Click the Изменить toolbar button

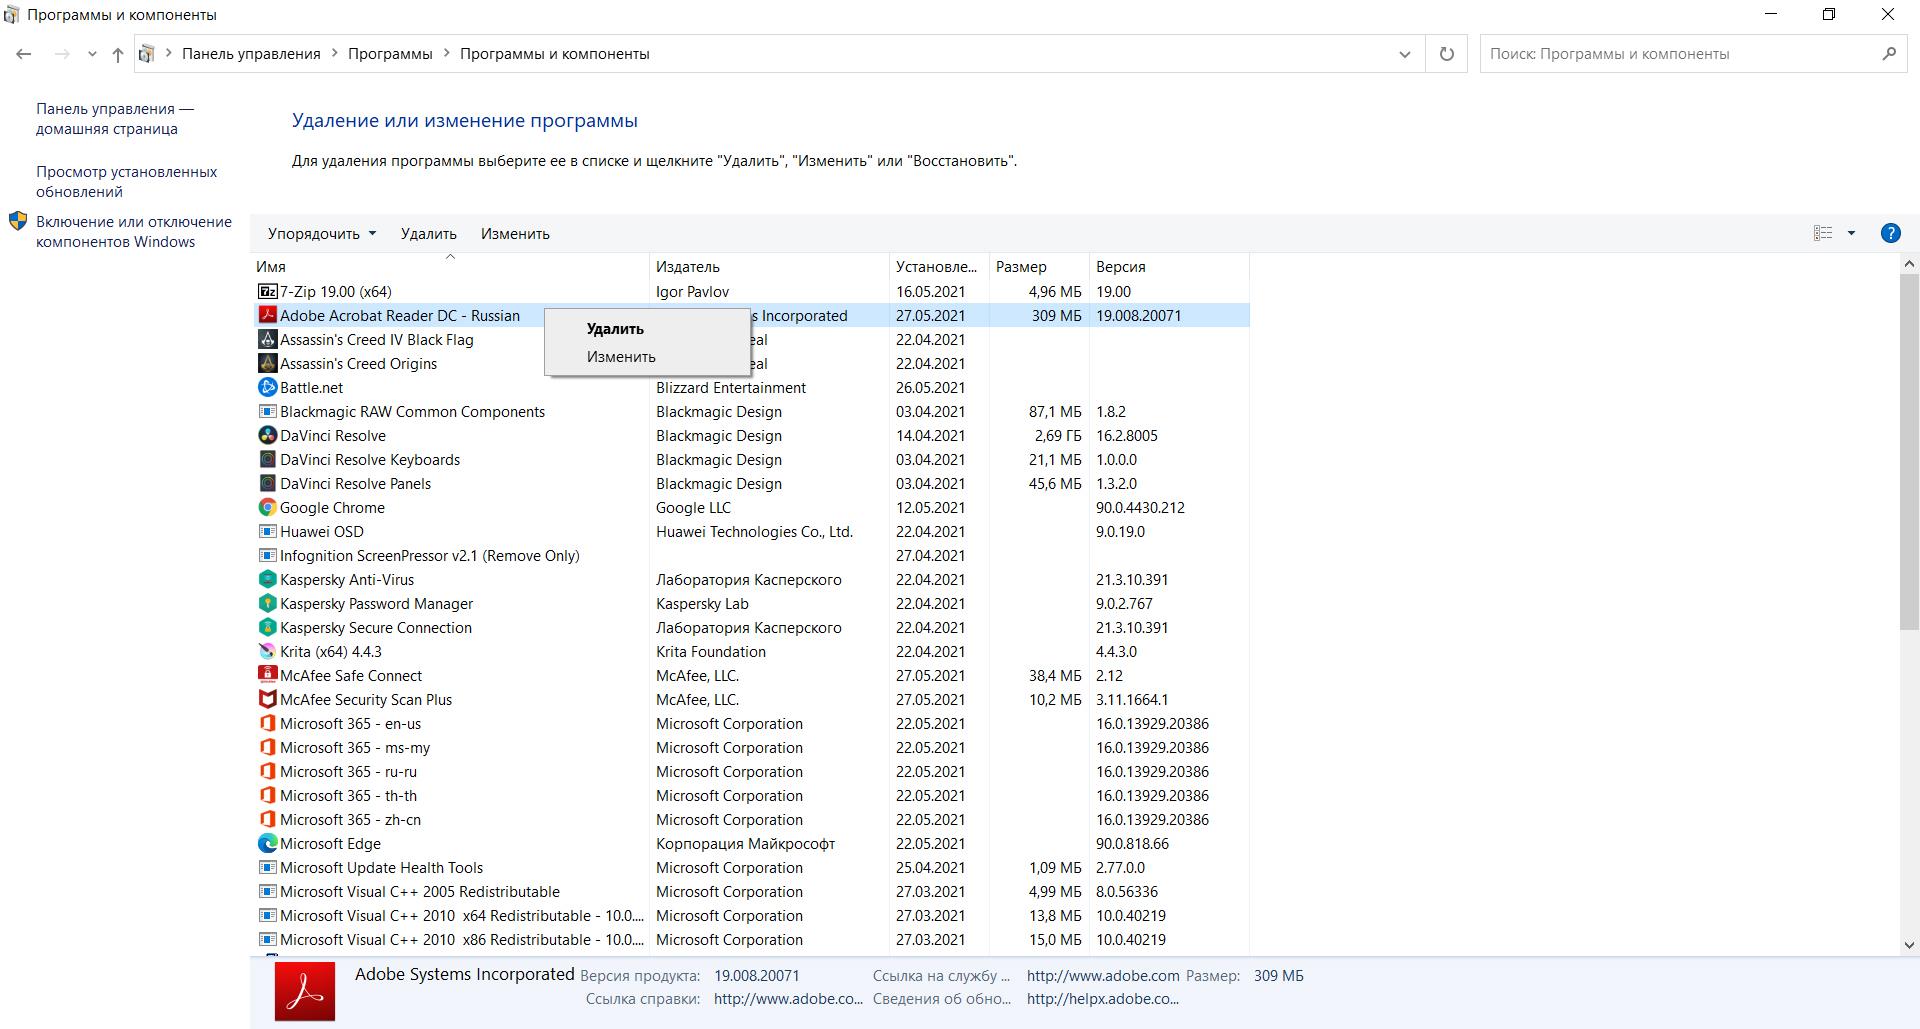pos(515,234)
